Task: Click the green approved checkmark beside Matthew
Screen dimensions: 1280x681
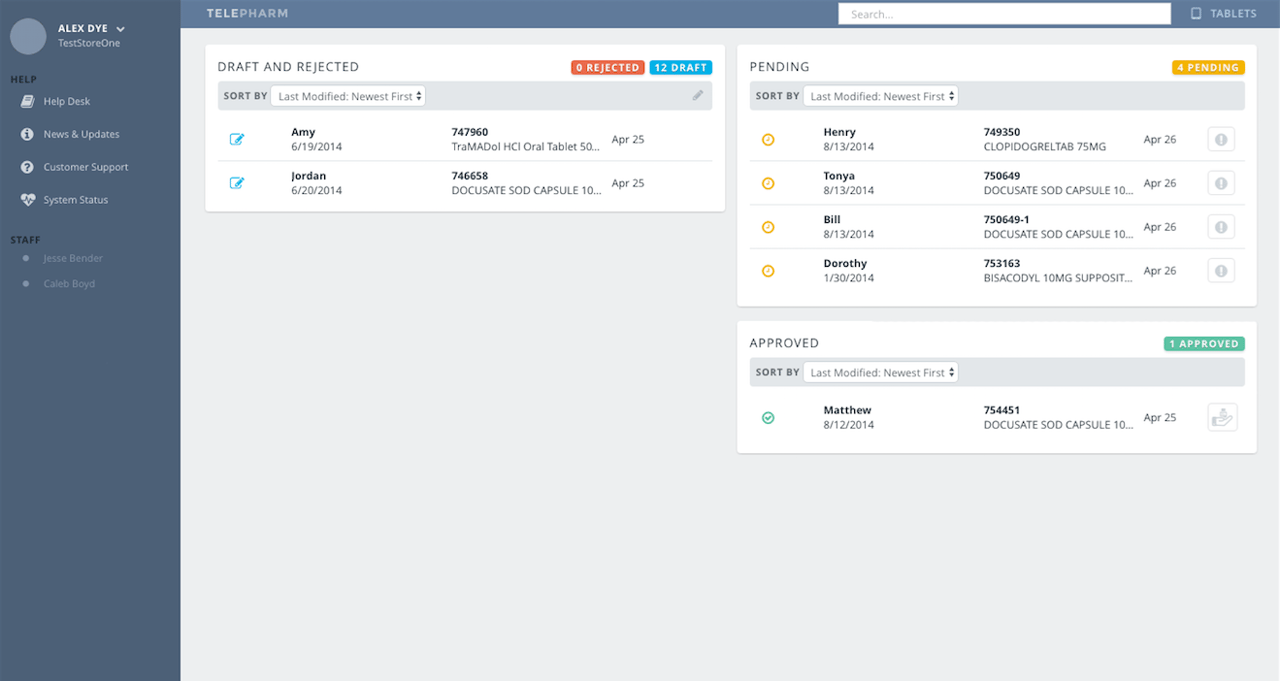Action: [768, 418]
